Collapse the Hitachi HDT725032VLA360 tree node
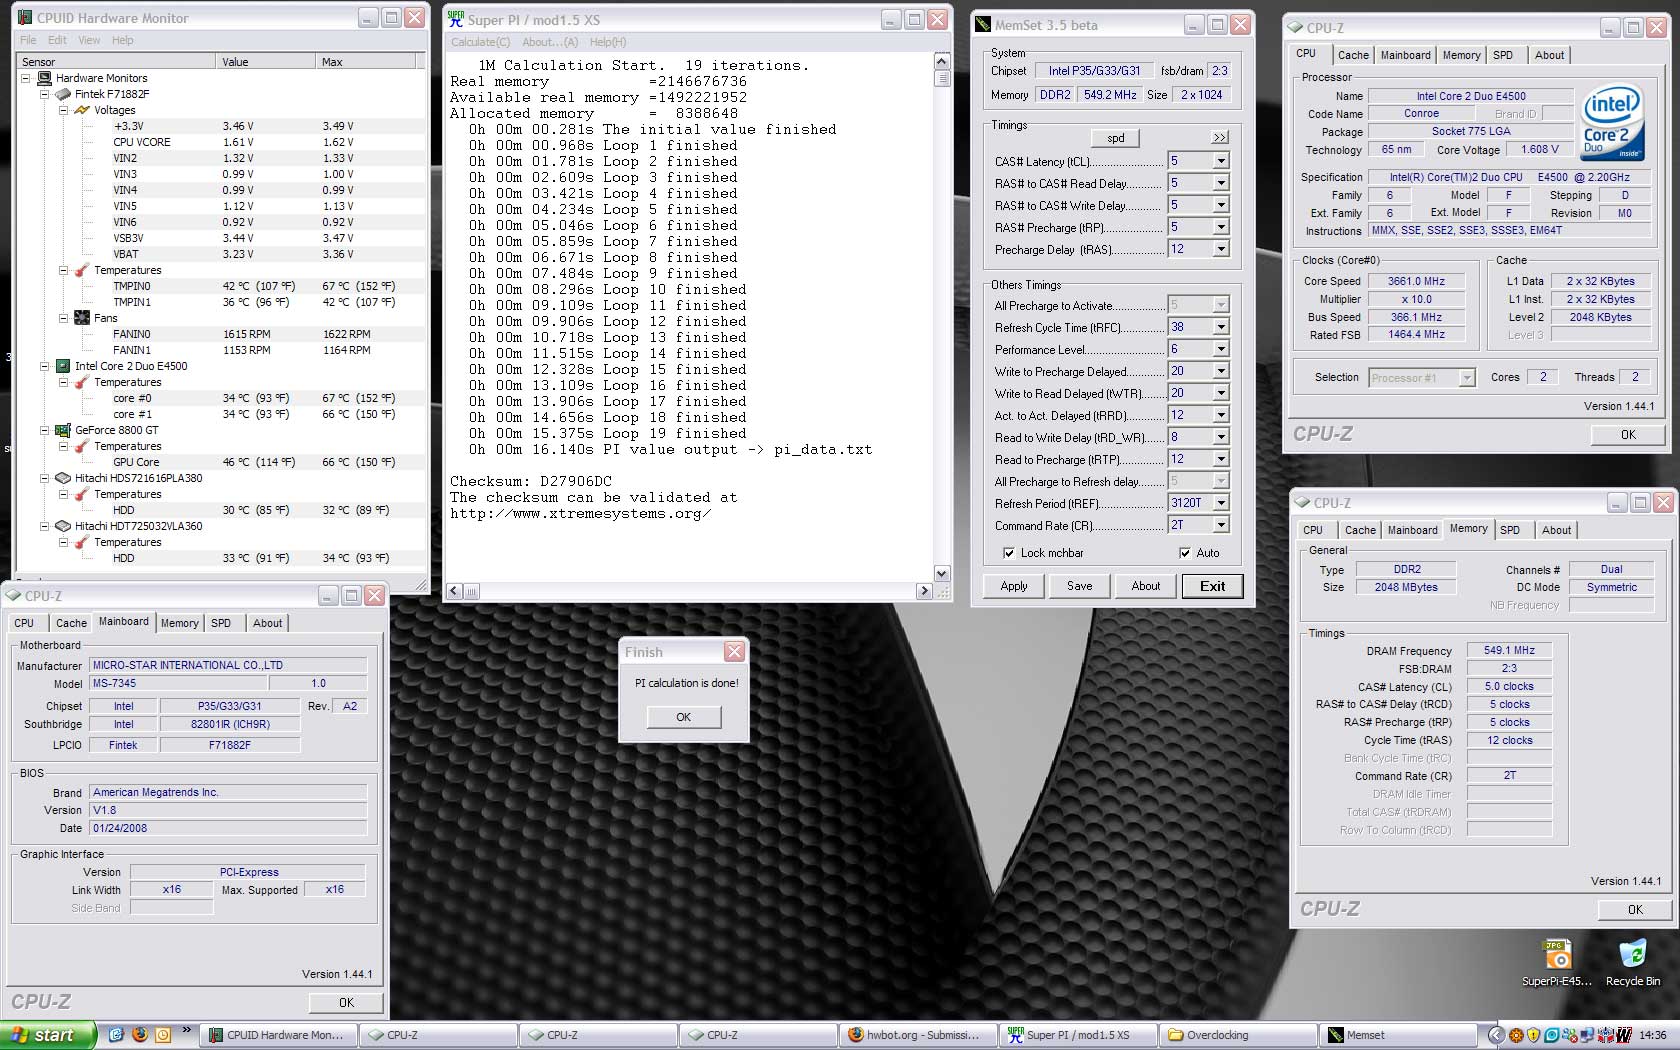The height and width of the screenshot is (1050, 1680). [x=44, y=526]
